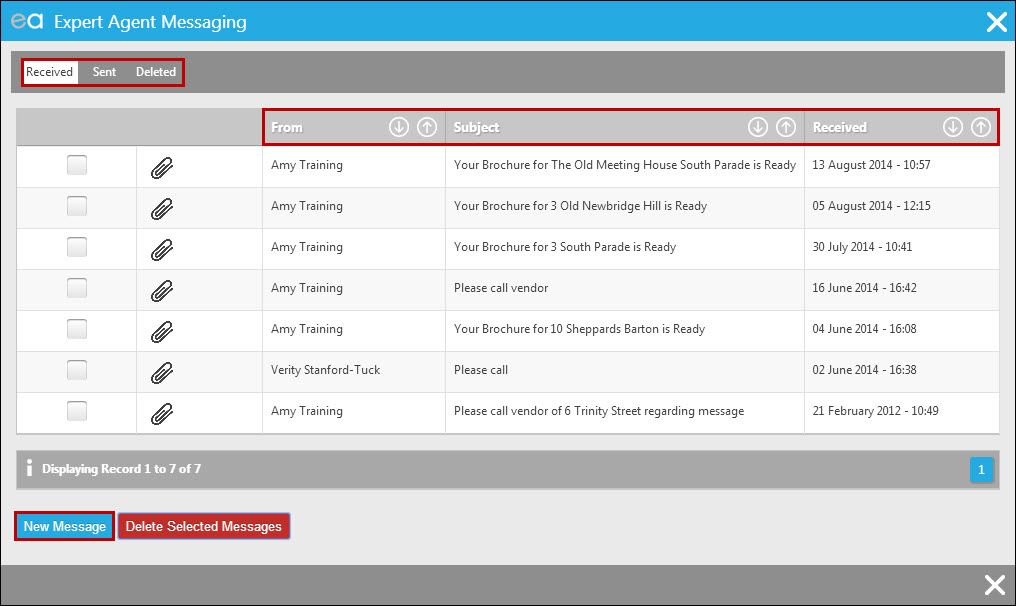
Task: Click the New Message button
Action: pyautogui.click(x=63, y=525)
